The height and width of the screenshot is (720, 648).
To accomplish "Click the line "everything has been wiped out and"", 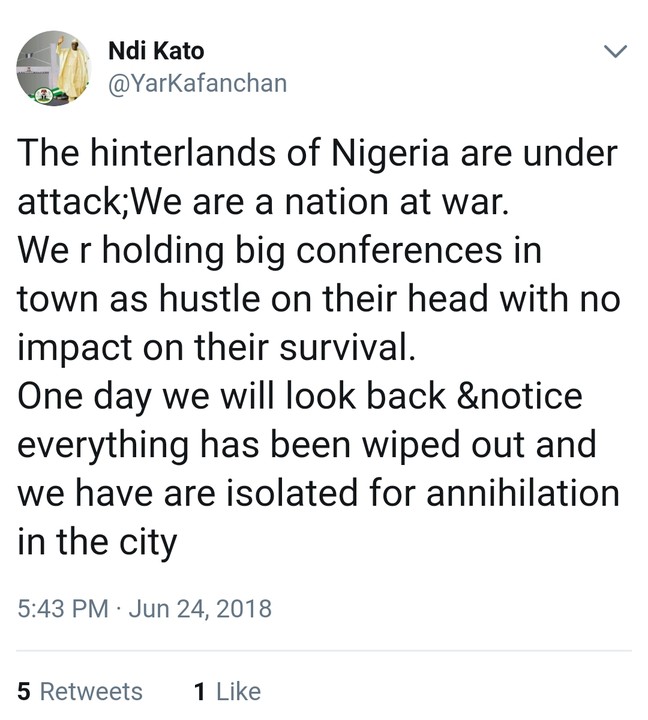I will [x=308, y=444].
